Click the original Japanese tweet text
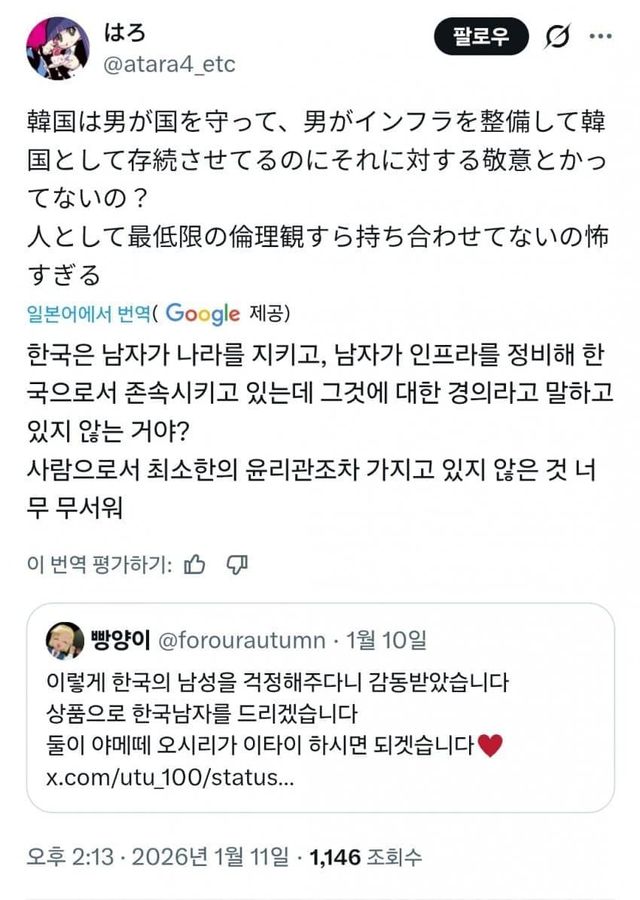Screen dimensions: 640x900 [x=317, y=198]
